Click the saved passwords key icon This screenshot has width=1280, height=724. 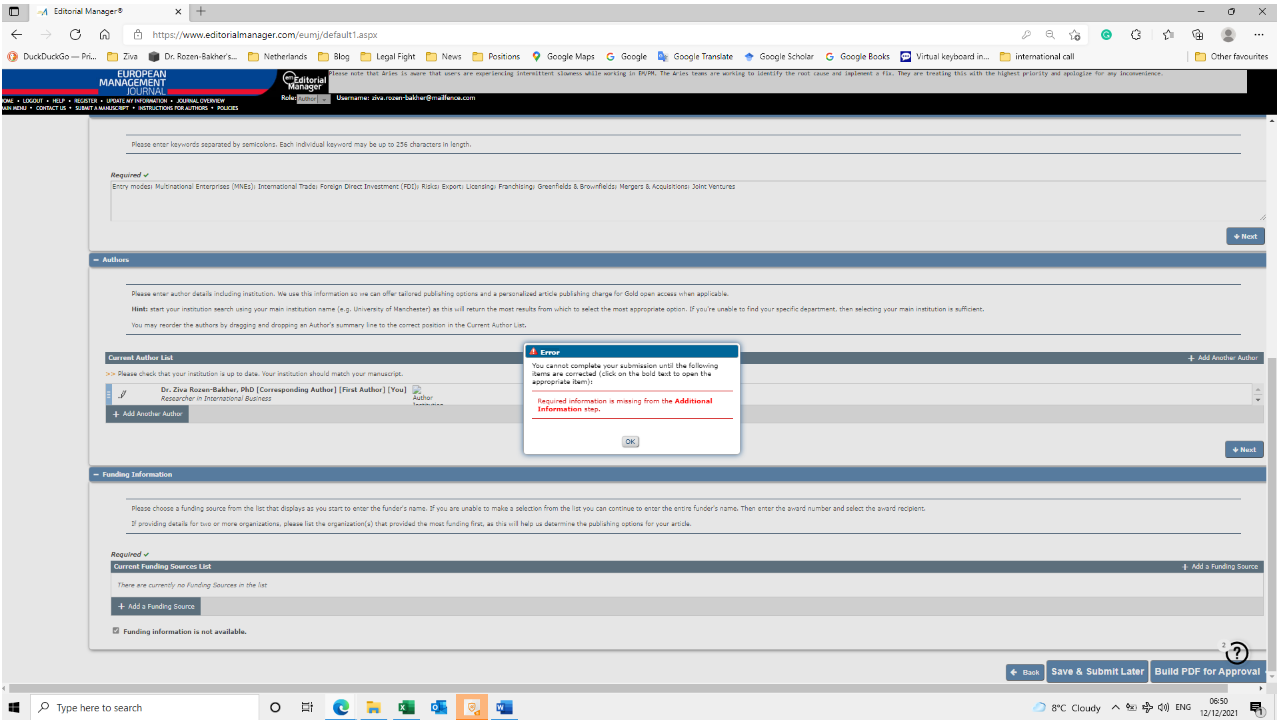pos(1026,34)
